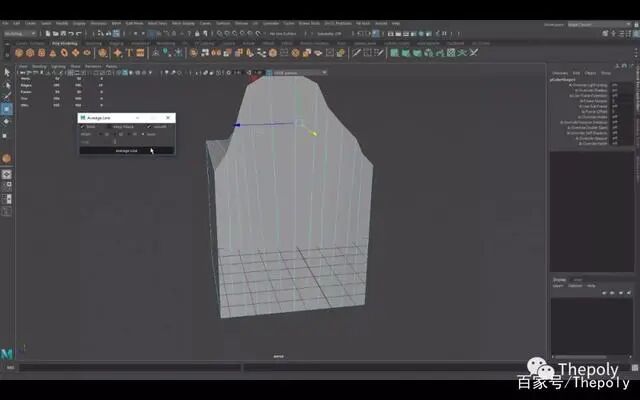
Task: Create a polygon cone from the shelf
Action: point(53,53)
